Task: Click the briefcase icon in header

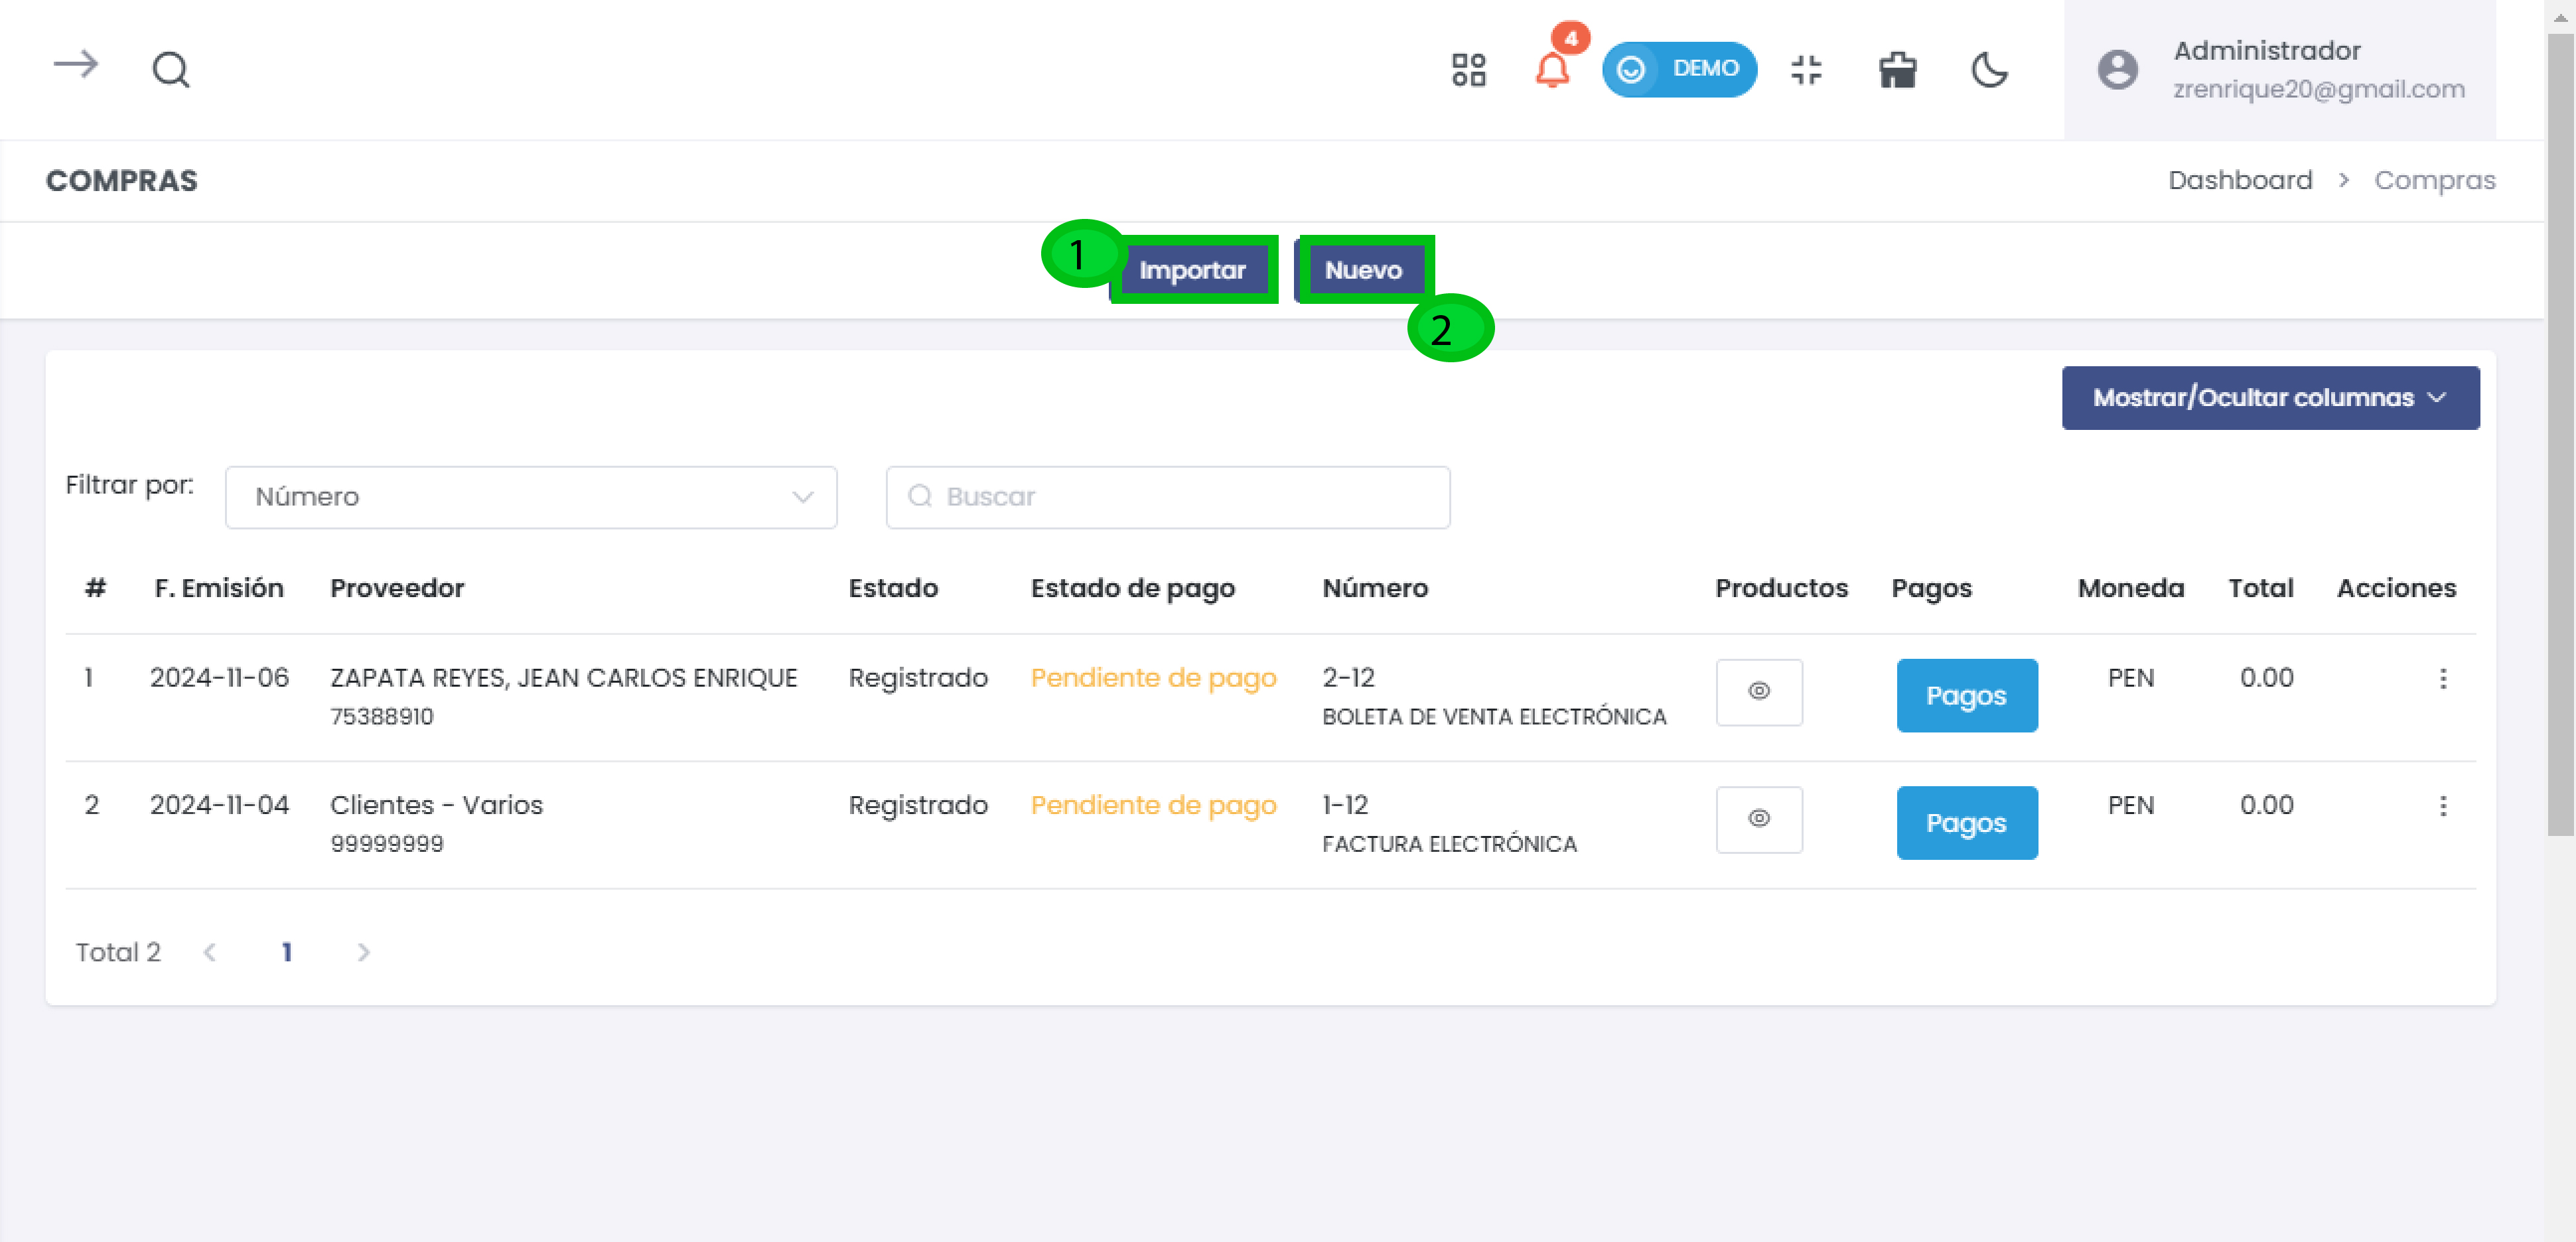Action: (x=1897, y=70)
